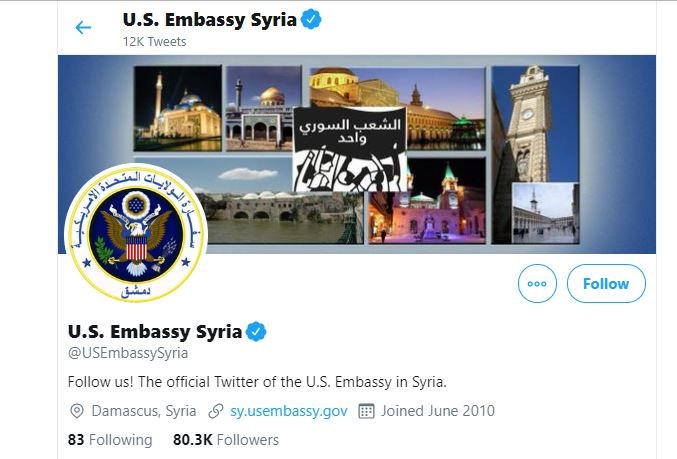Screen dimensions: 677x459
Task: Click the back arrow icon
Action: (83, 28)
